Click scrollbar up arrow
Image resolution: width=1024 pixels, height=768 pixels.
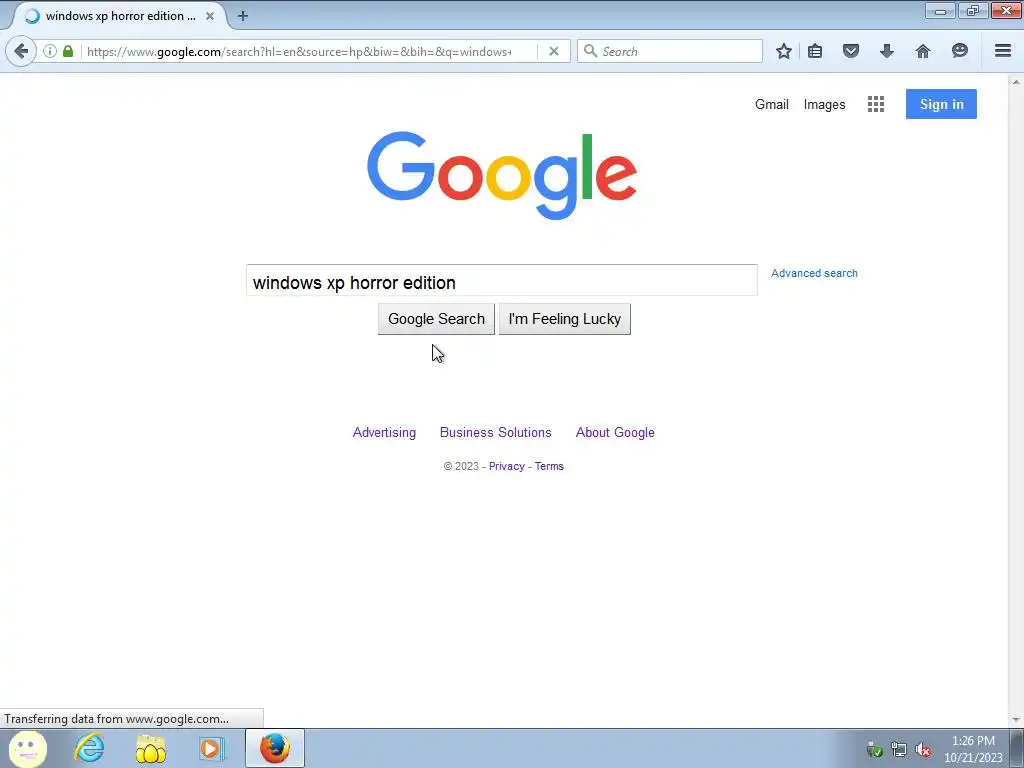[1016, 82]
